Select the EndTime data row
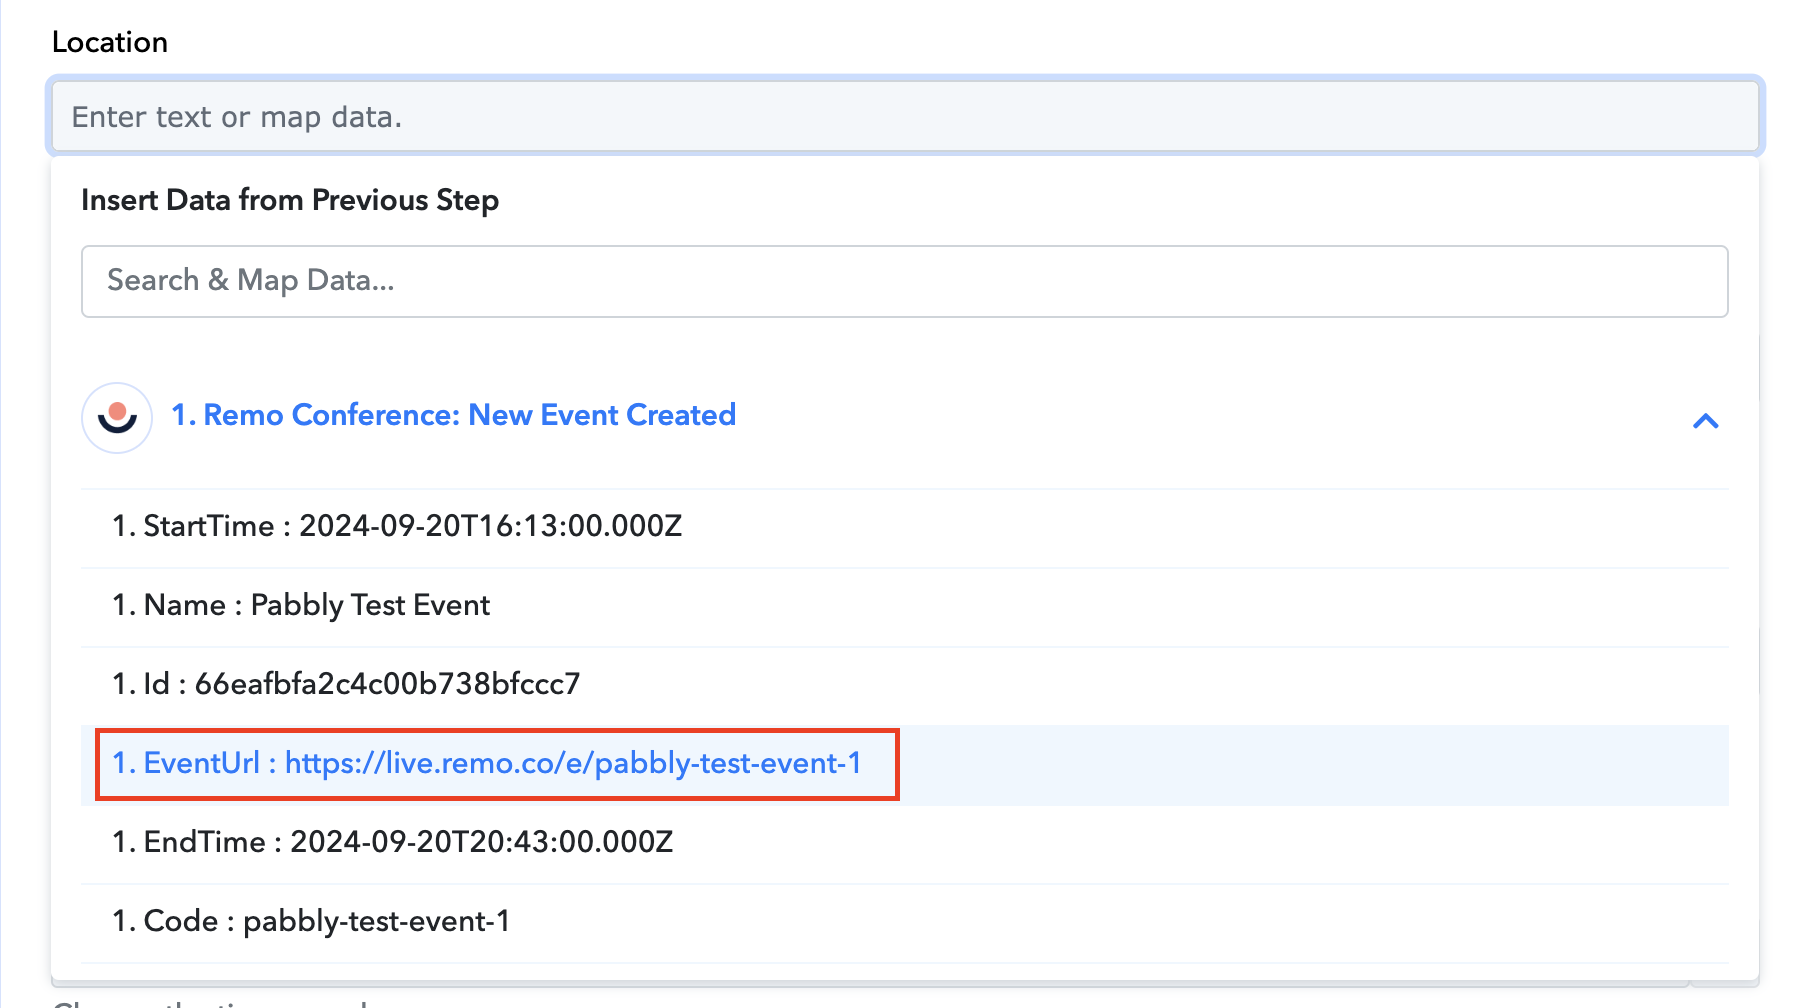The width and height of the screenshot is (1796, 1008). pos(905,843)
